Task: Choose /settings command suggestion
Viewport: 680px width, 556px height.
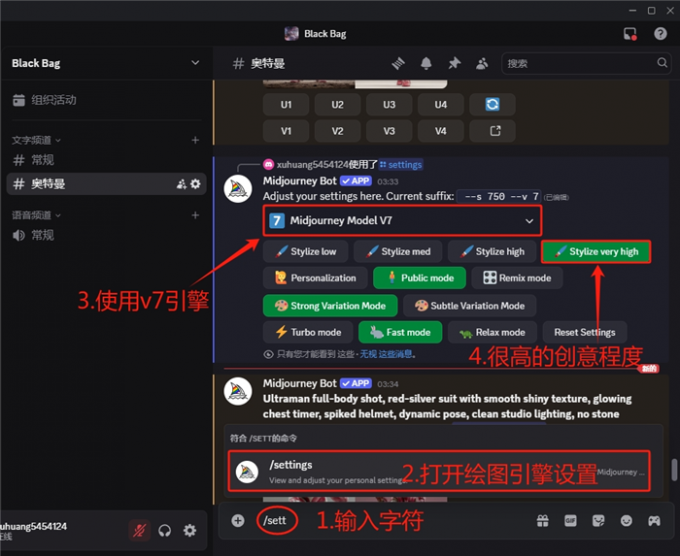Action: [439, 471]
